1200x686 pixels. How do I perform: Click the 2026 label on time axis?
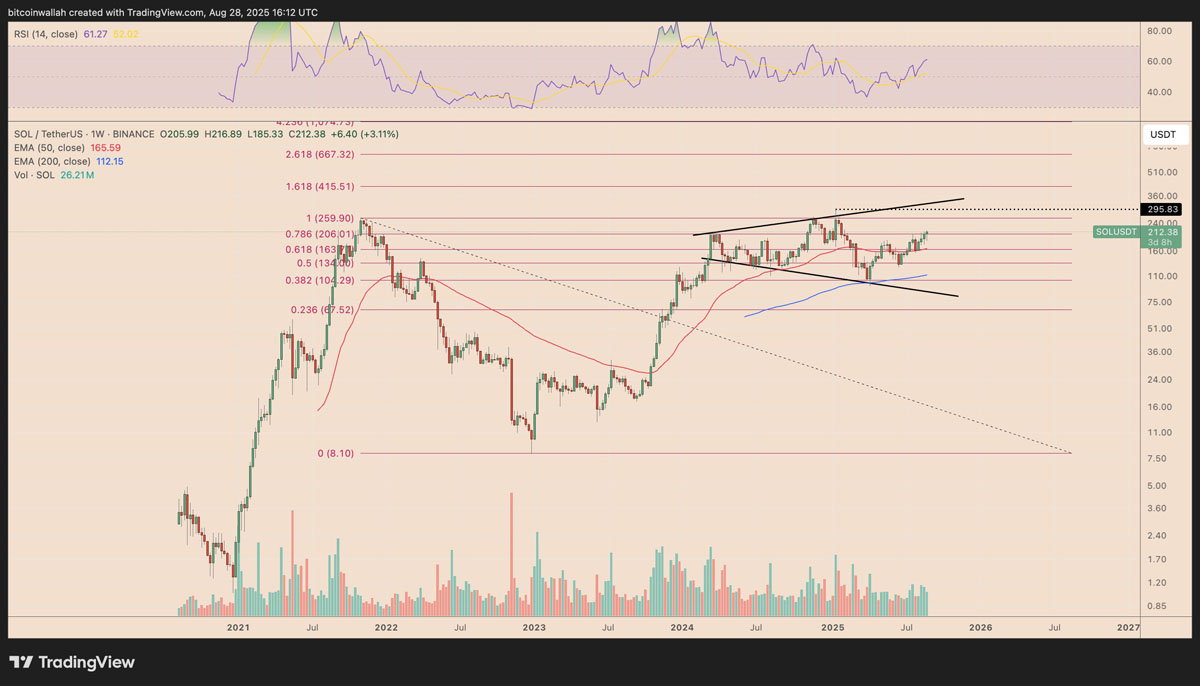tap(980, 627)
